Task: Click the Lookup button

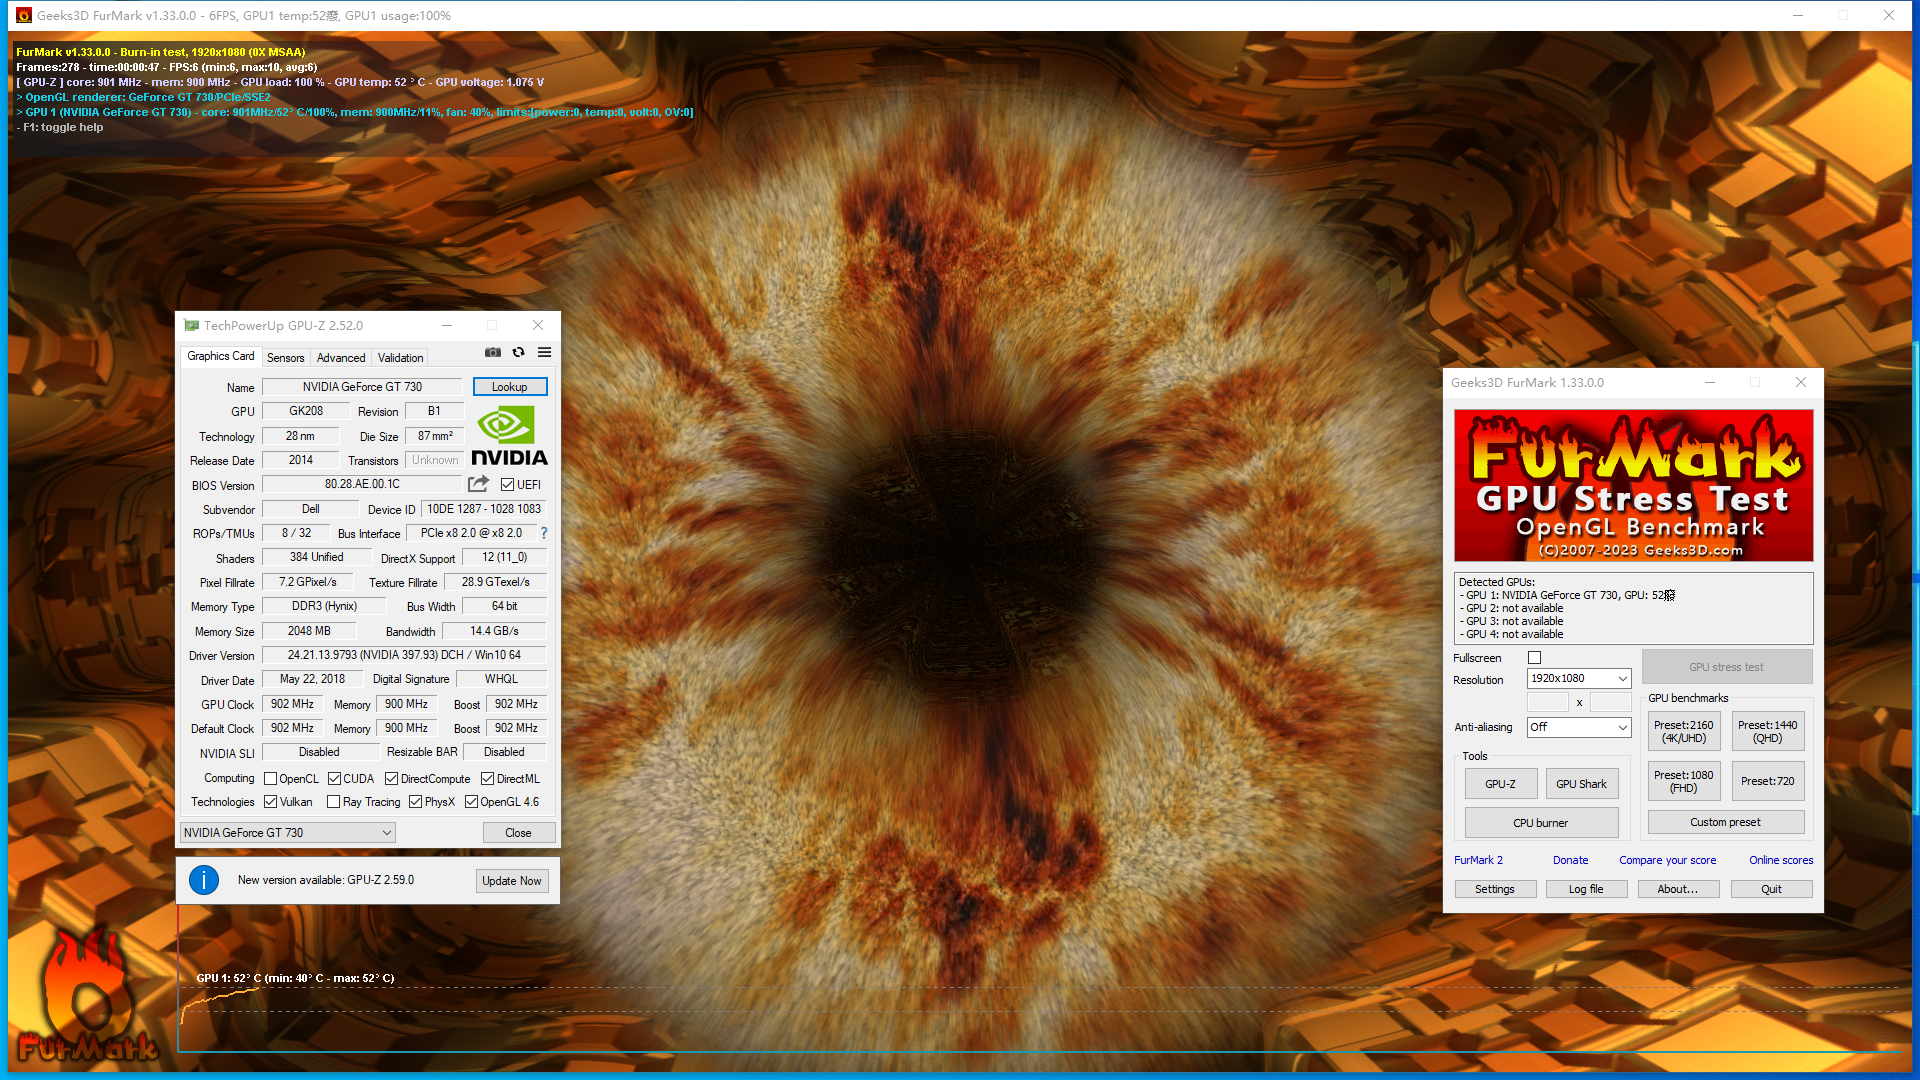Action: [x=510, y=387]
